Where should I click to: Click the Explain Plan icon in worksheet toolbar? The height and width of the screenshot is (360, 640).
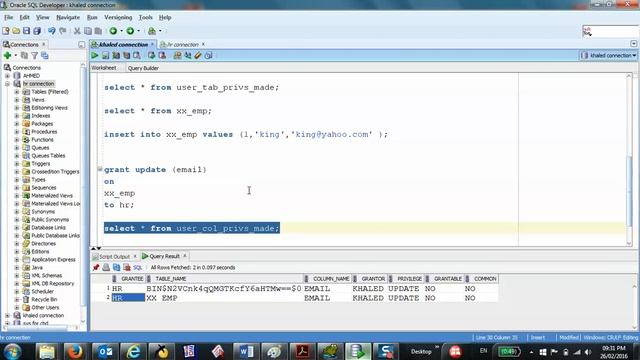tap(116, 56)
